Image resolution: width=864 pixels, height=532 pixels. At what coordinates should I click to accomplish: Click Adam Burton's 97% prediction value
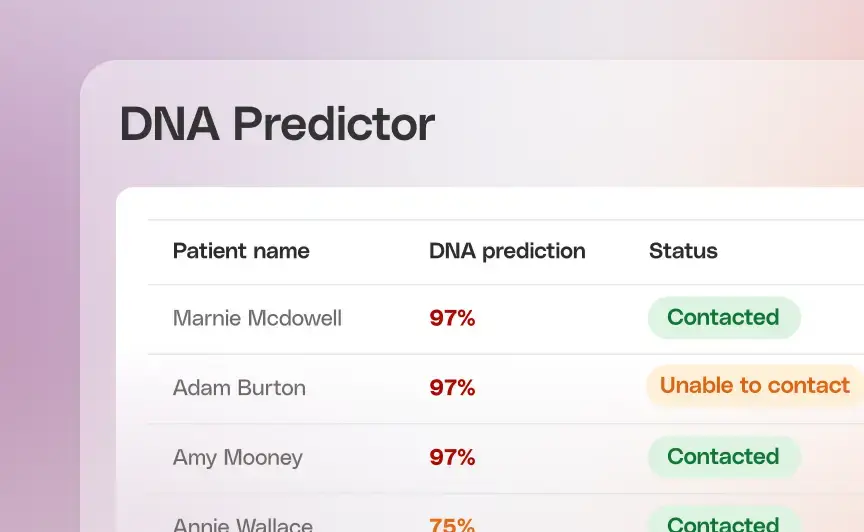(x=452, y=388)
